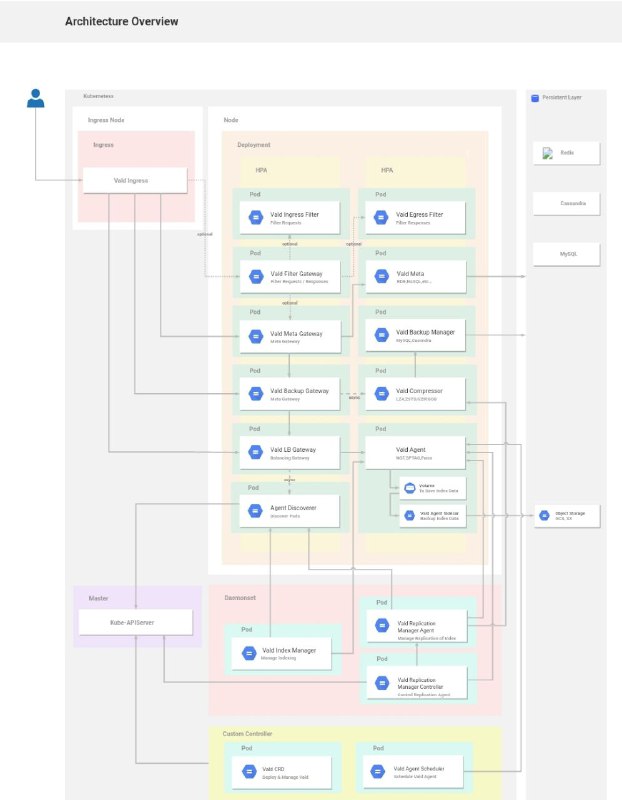Click the Vald Agent Scheduler label
The width and height of the screenshot is (622, 800).
click(x=419, y=768)
